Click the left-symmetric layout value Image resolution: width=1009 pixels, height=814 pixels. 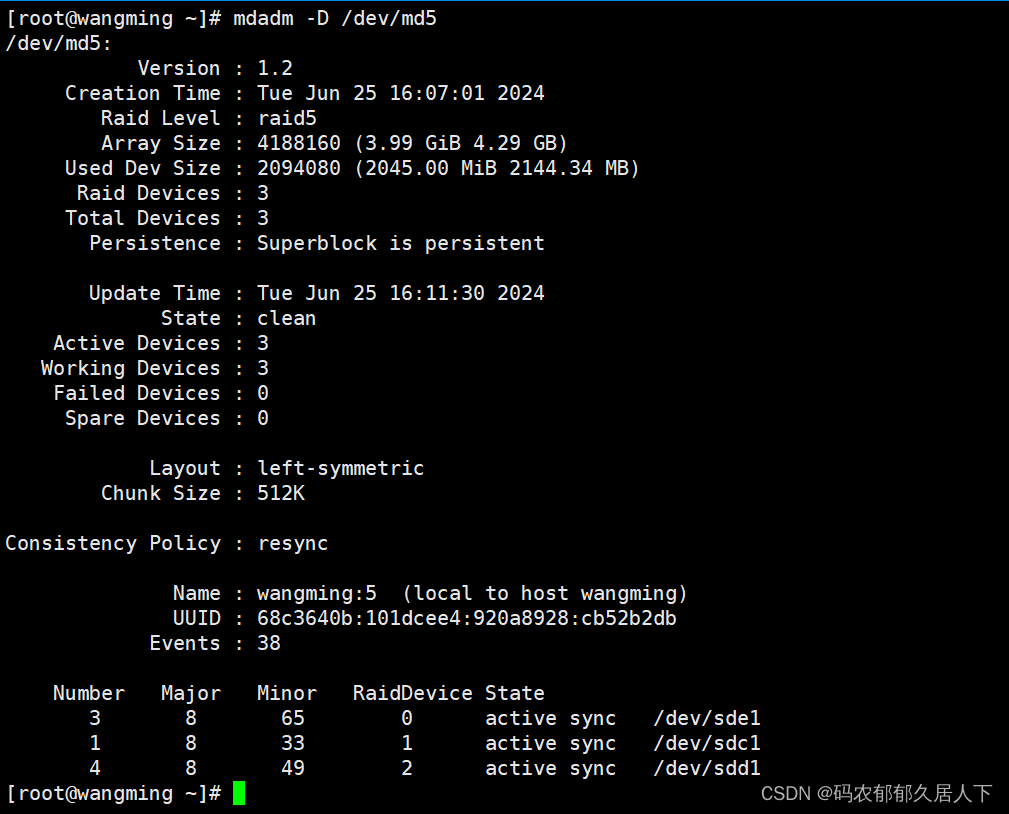tap(340, 467)
